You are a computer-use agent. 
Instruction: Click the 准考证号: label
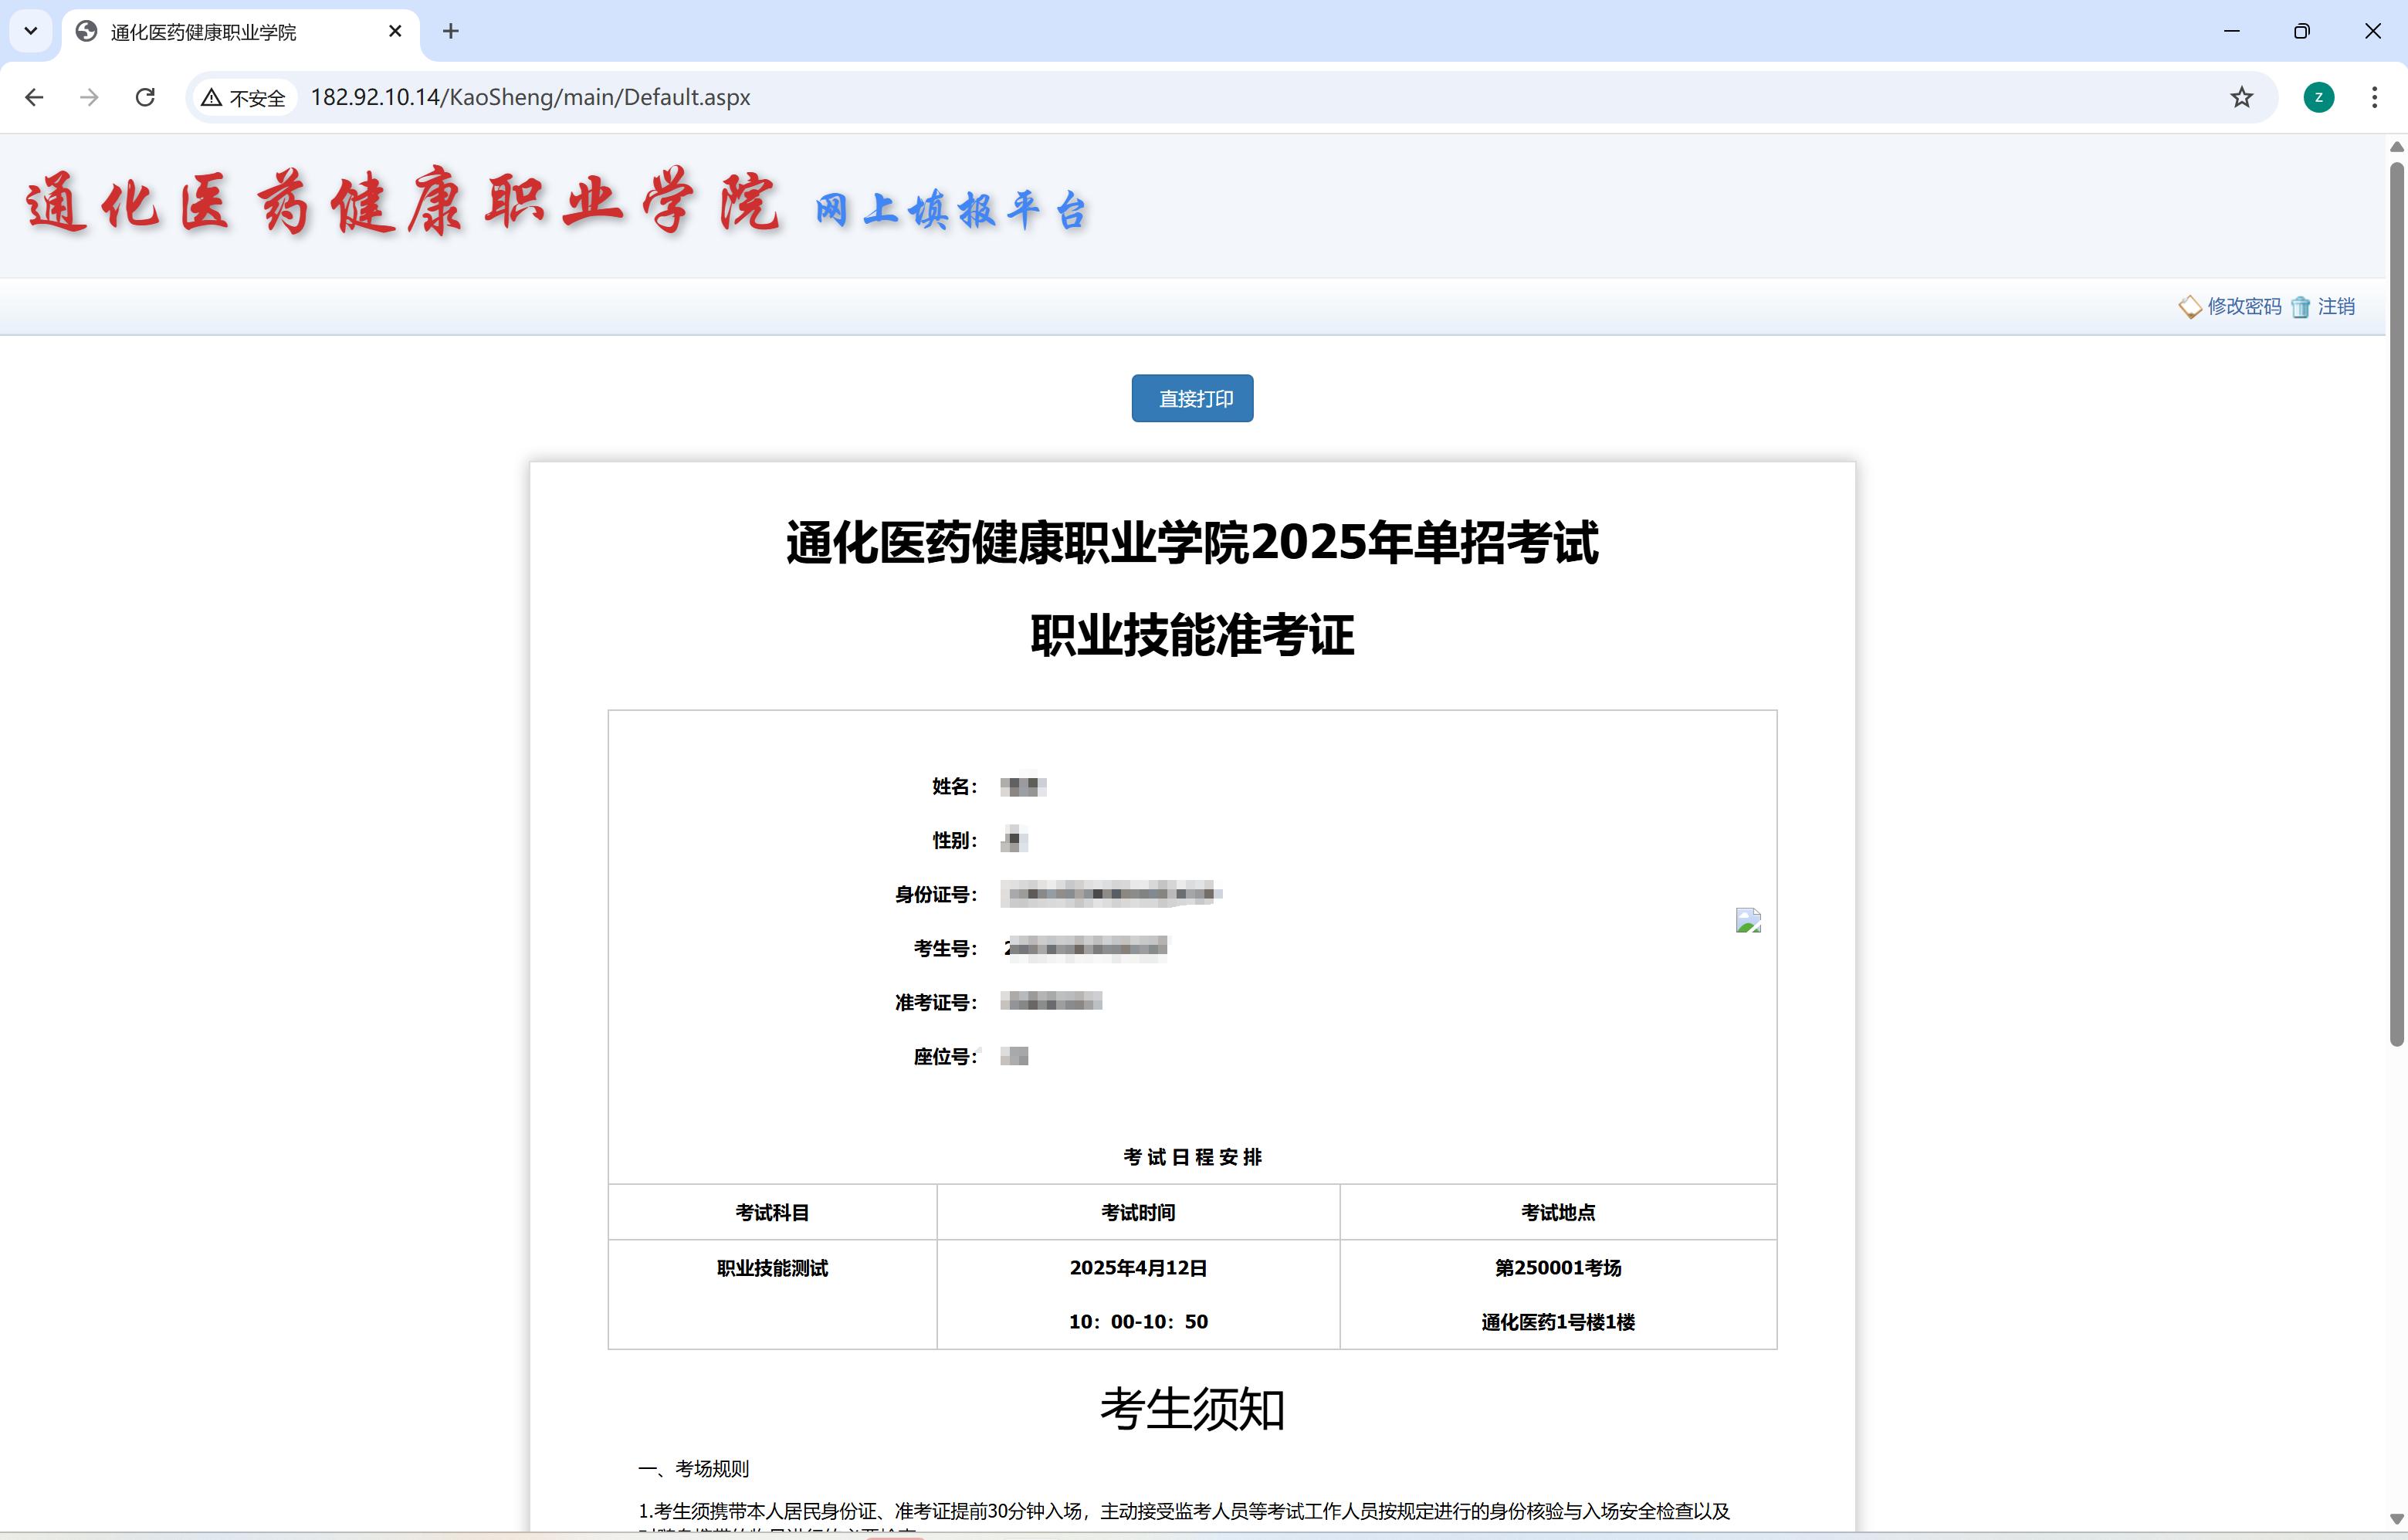[936, 1002]
